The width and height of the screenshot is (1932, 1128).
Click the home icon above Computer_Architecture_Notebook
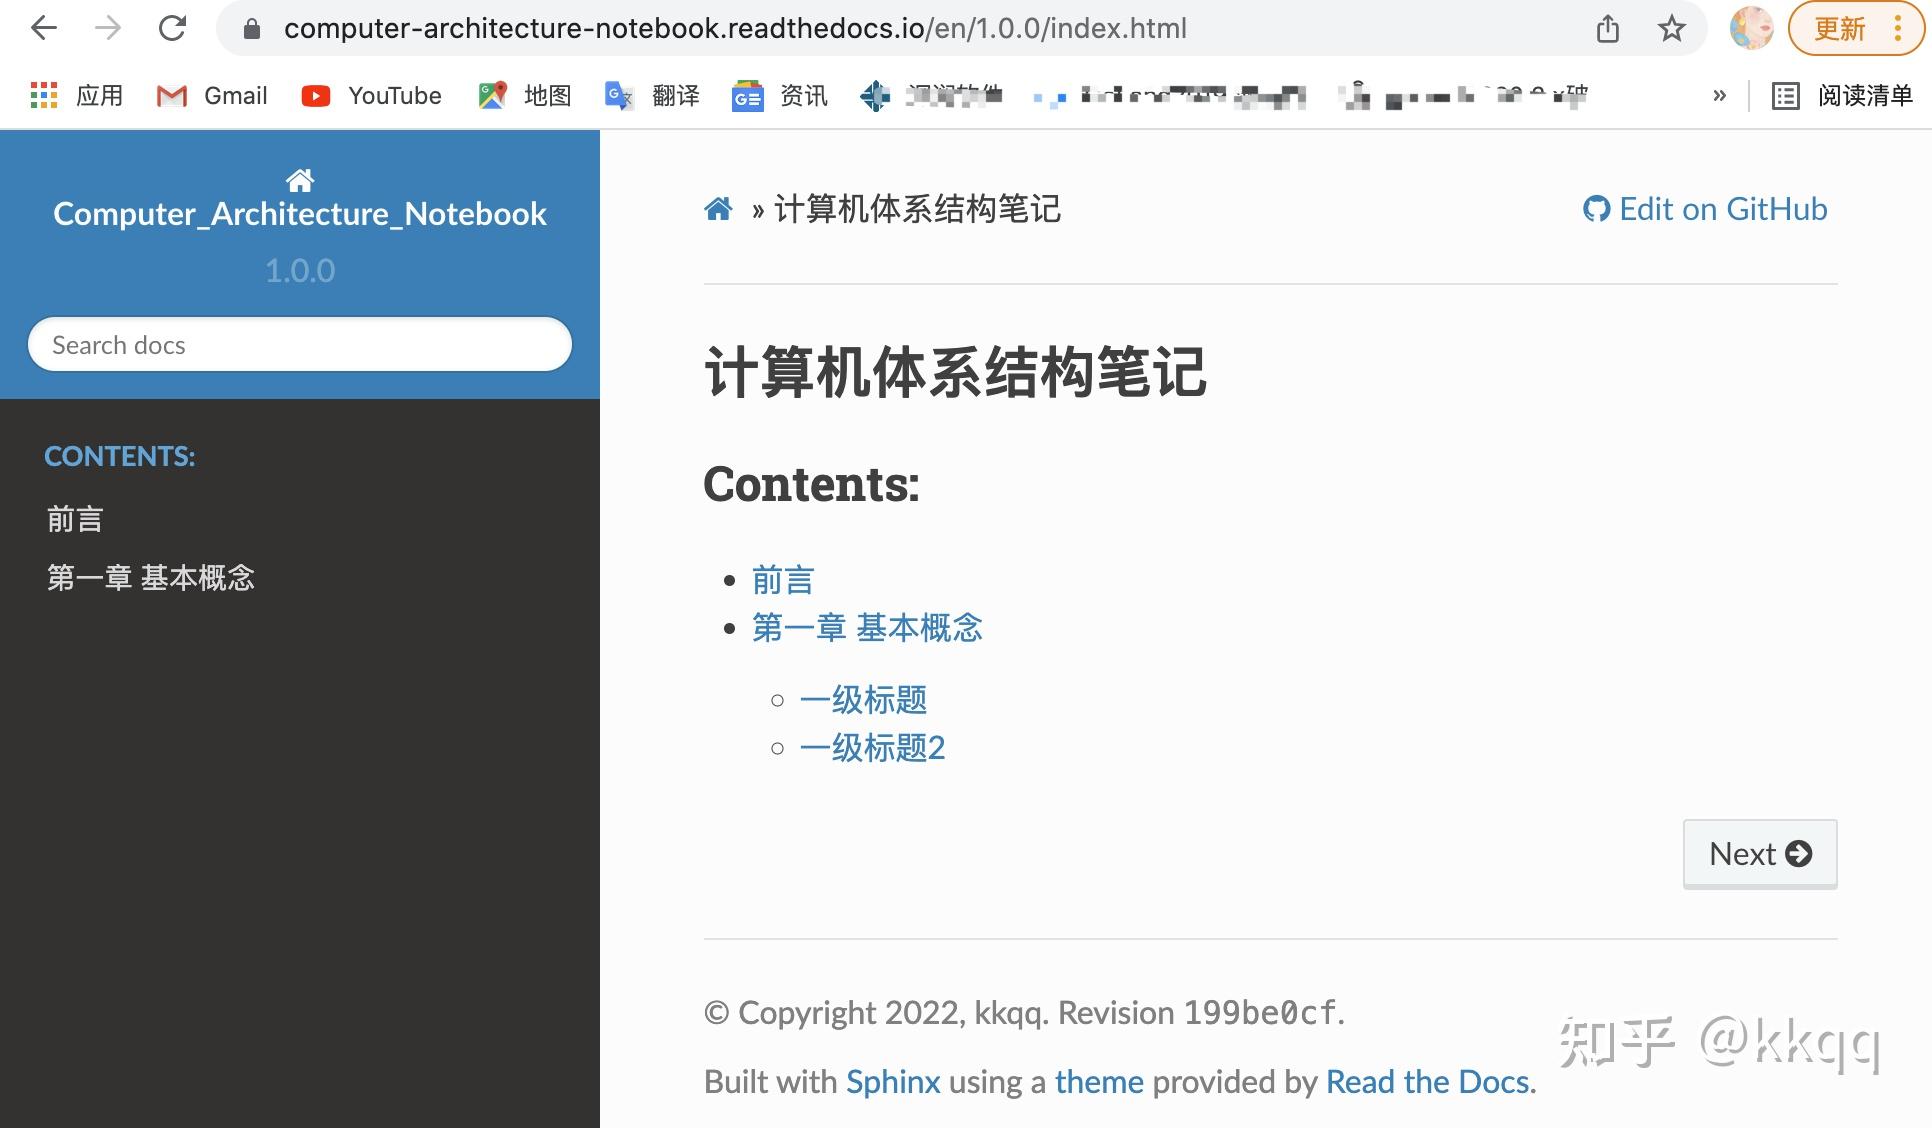click(x=300, y=180)
